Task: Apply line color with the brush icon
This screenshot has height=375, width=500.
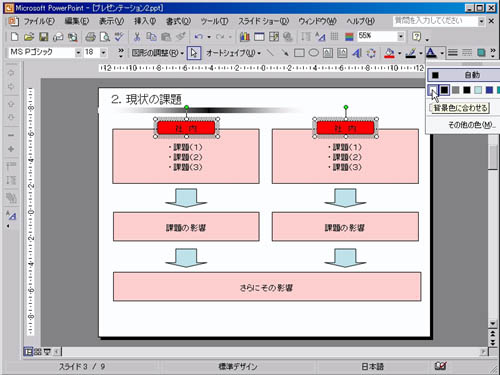Action: click(x=410, y=53)
